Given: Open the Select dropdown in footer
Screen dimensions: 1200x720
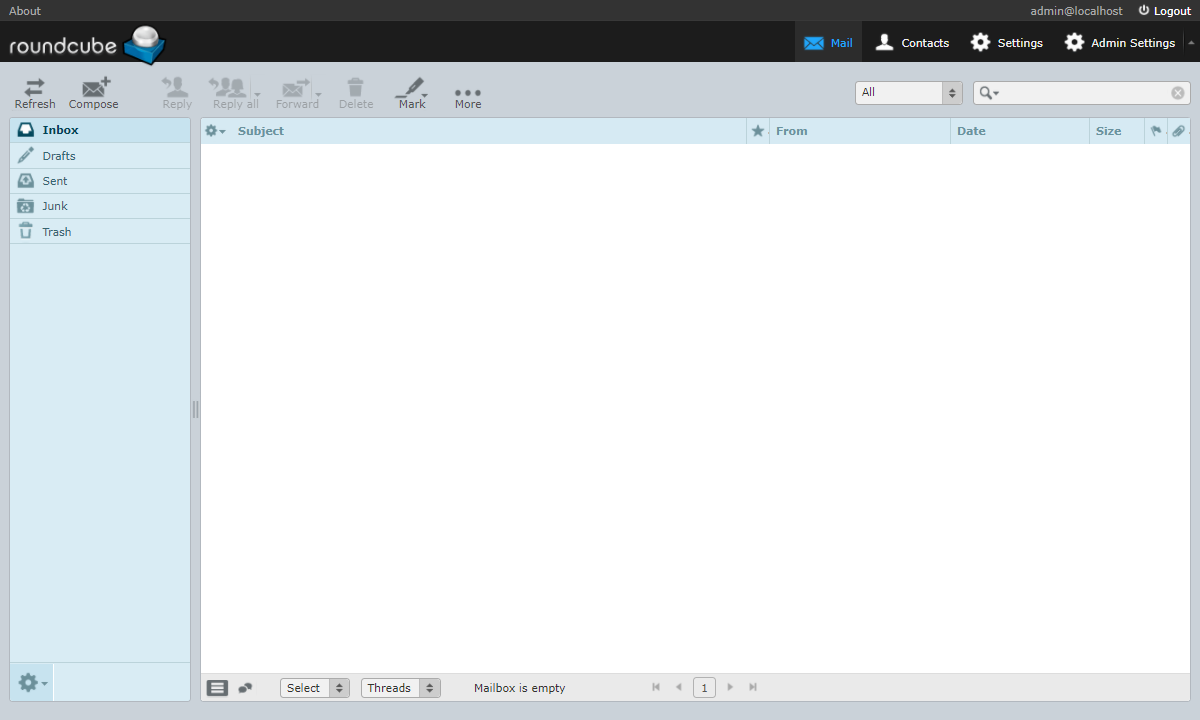Looking at the screenshot, I should 314,688.
